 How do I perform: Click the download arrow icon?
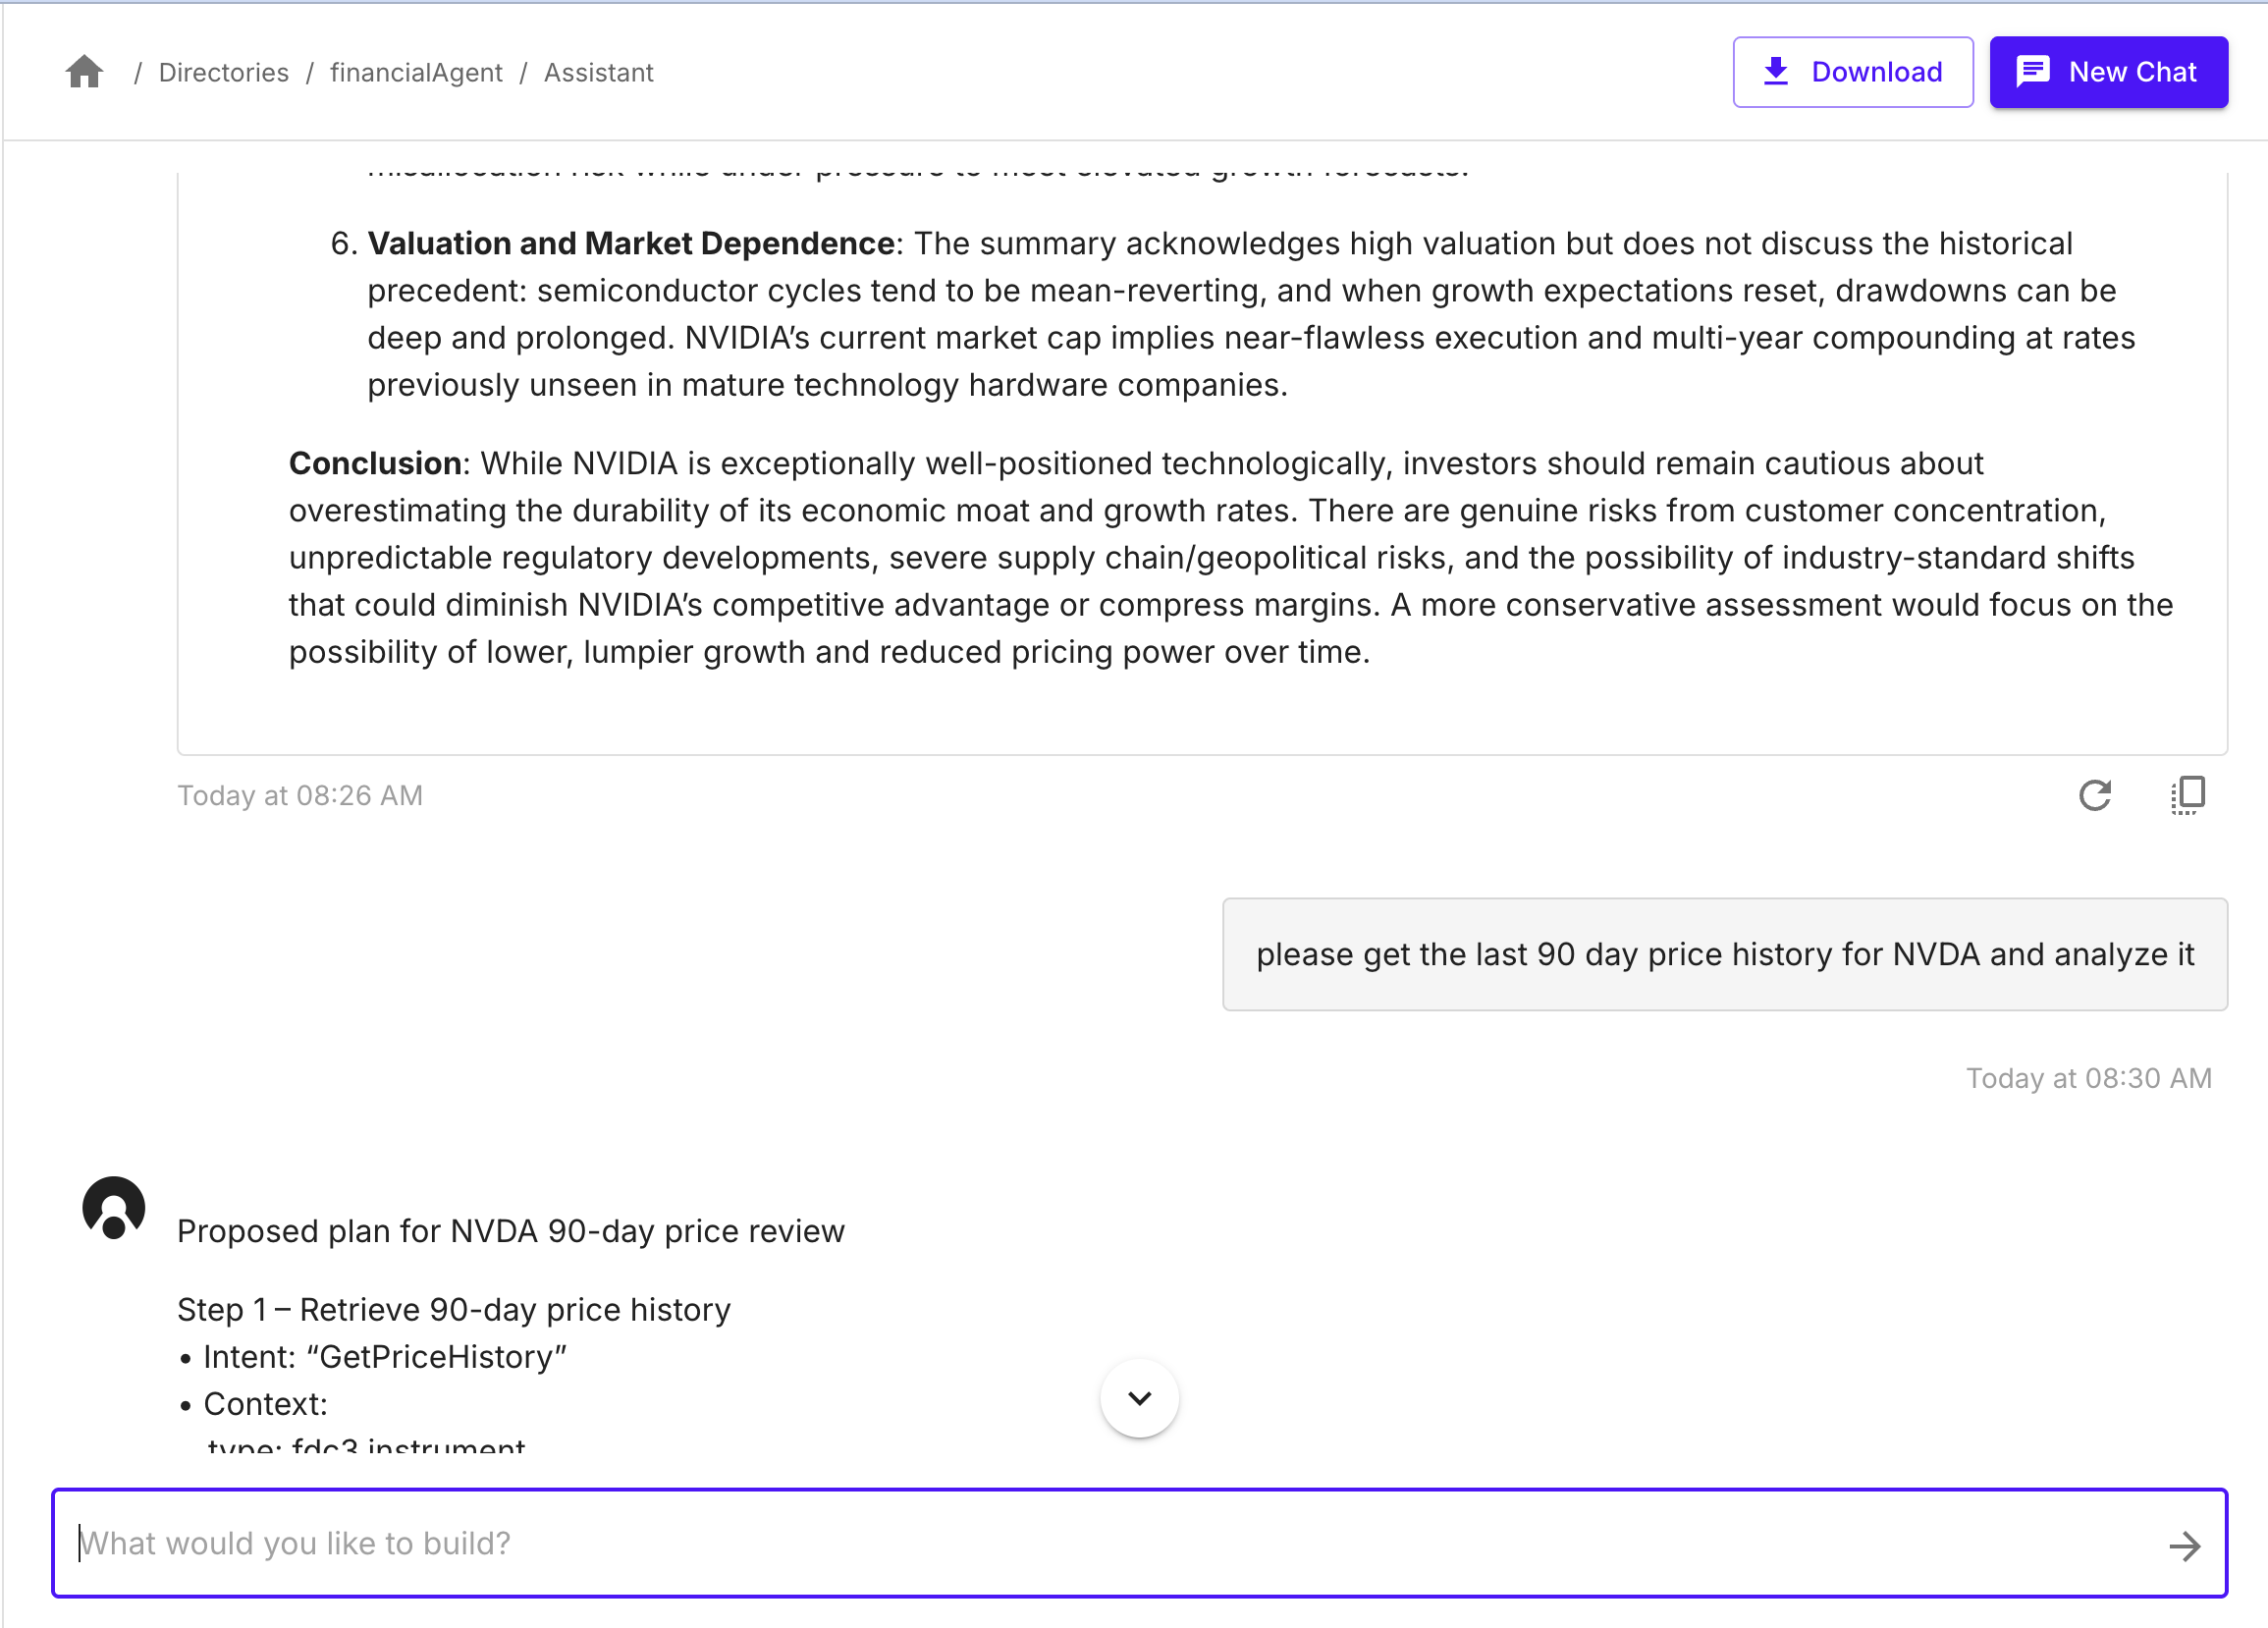point(1776,72)
